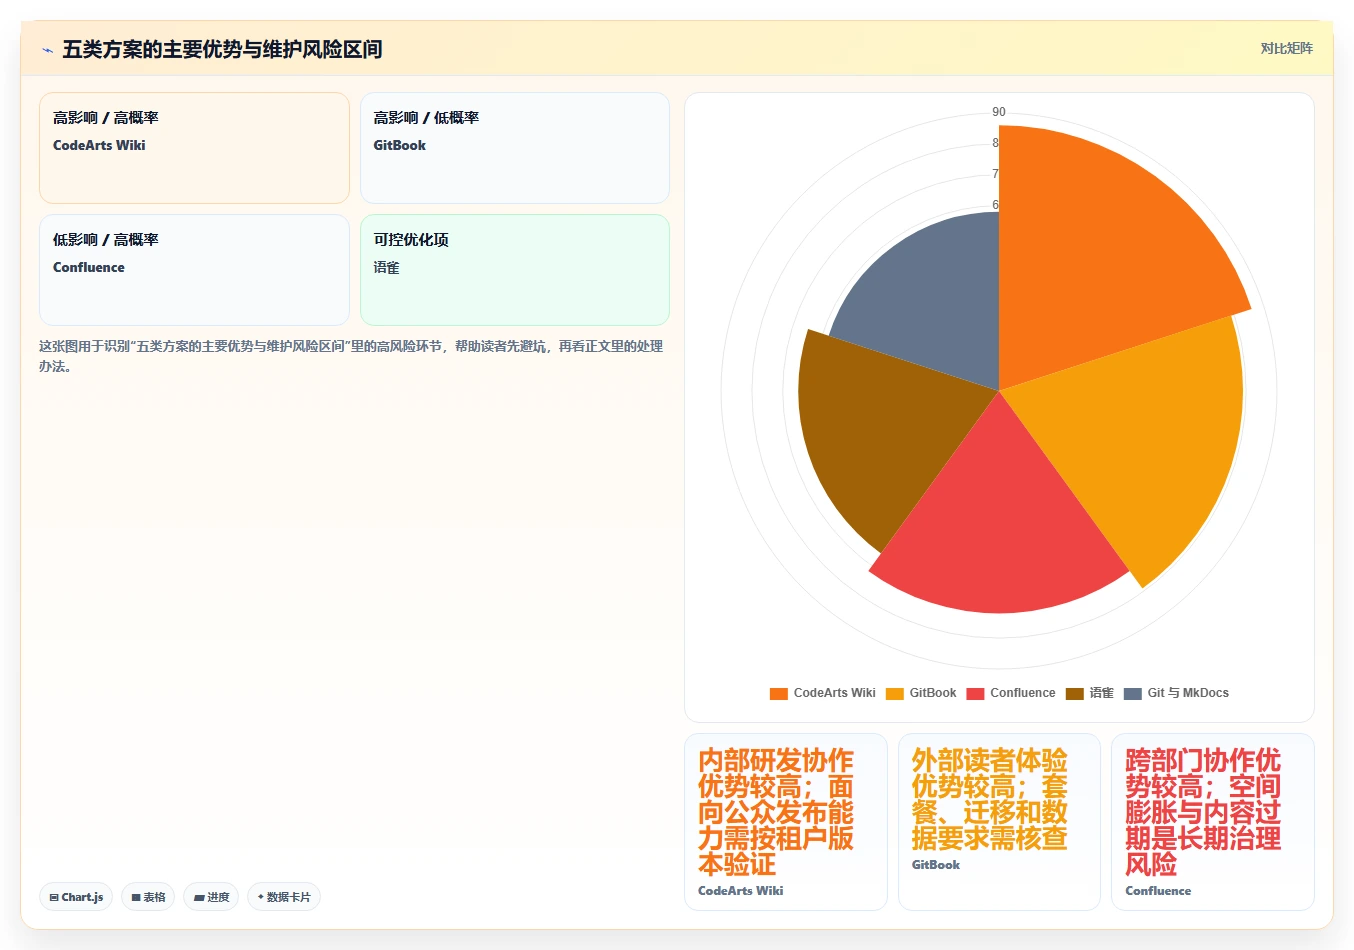The height and width of the screenshot is (950, 1354).
Task: Click the sparkle icon in the 数据卡片 chip
Action: [x=261, y=897]
